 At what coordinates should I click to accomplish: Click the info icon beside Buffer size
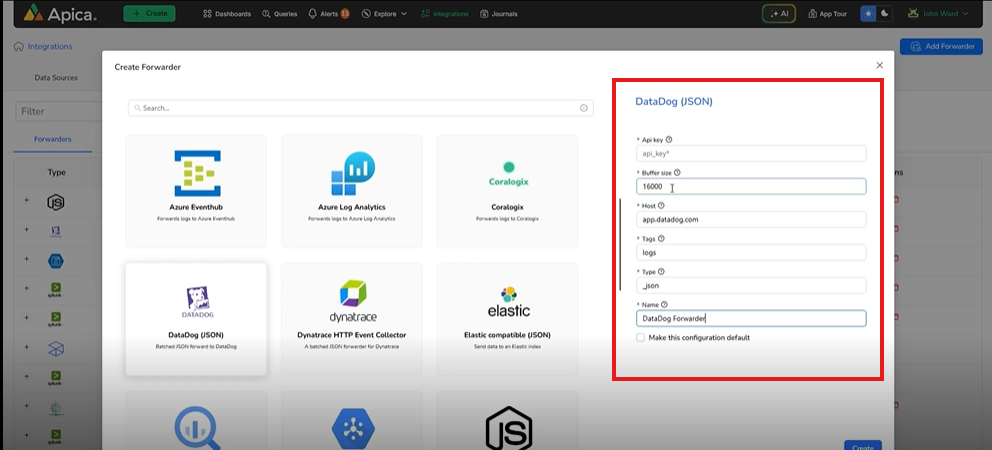coord(677,173)
